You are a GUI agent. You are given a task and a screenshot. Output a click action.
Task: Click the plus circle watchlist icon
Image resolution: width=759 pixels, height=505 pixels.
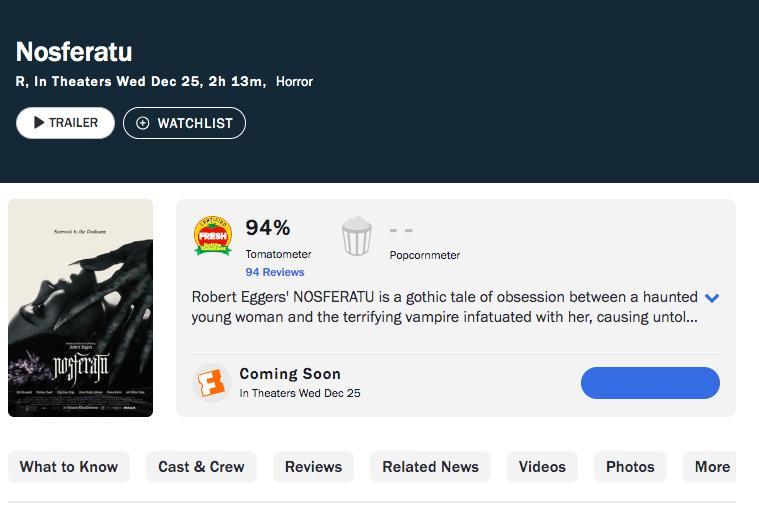pyautogui.click(x=142, y=123)
